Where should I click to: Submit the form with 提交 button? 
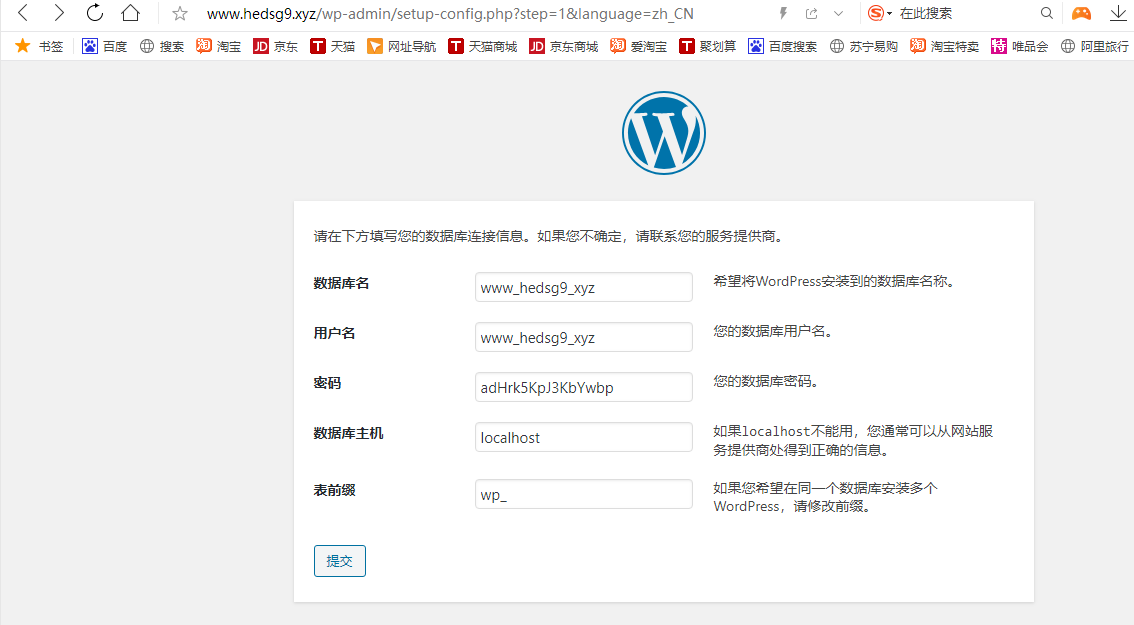340,561
